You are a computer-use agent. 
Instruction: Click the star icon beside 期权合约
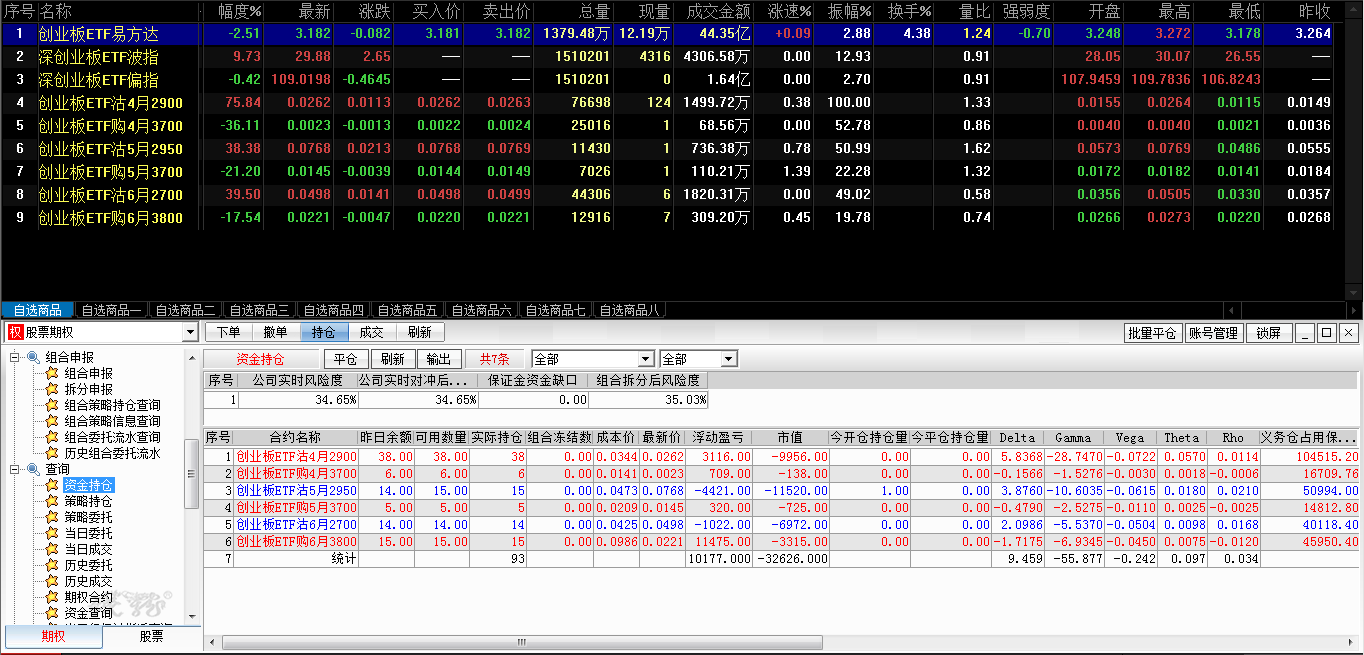(x=52, y=597)
